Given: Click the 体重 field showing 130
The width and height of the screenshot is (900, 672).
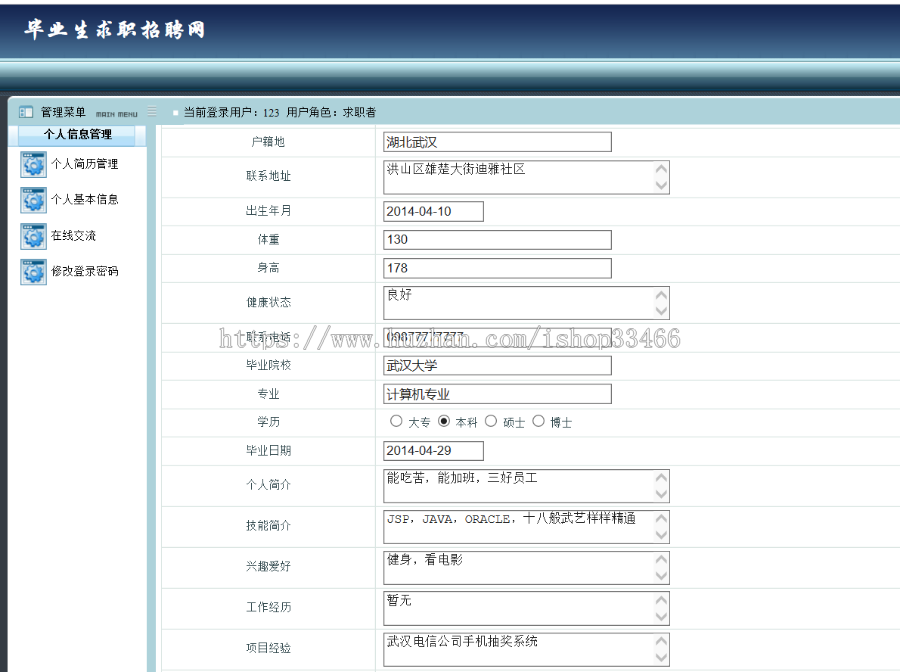Looking at the screenshot, I should point(497,240).
